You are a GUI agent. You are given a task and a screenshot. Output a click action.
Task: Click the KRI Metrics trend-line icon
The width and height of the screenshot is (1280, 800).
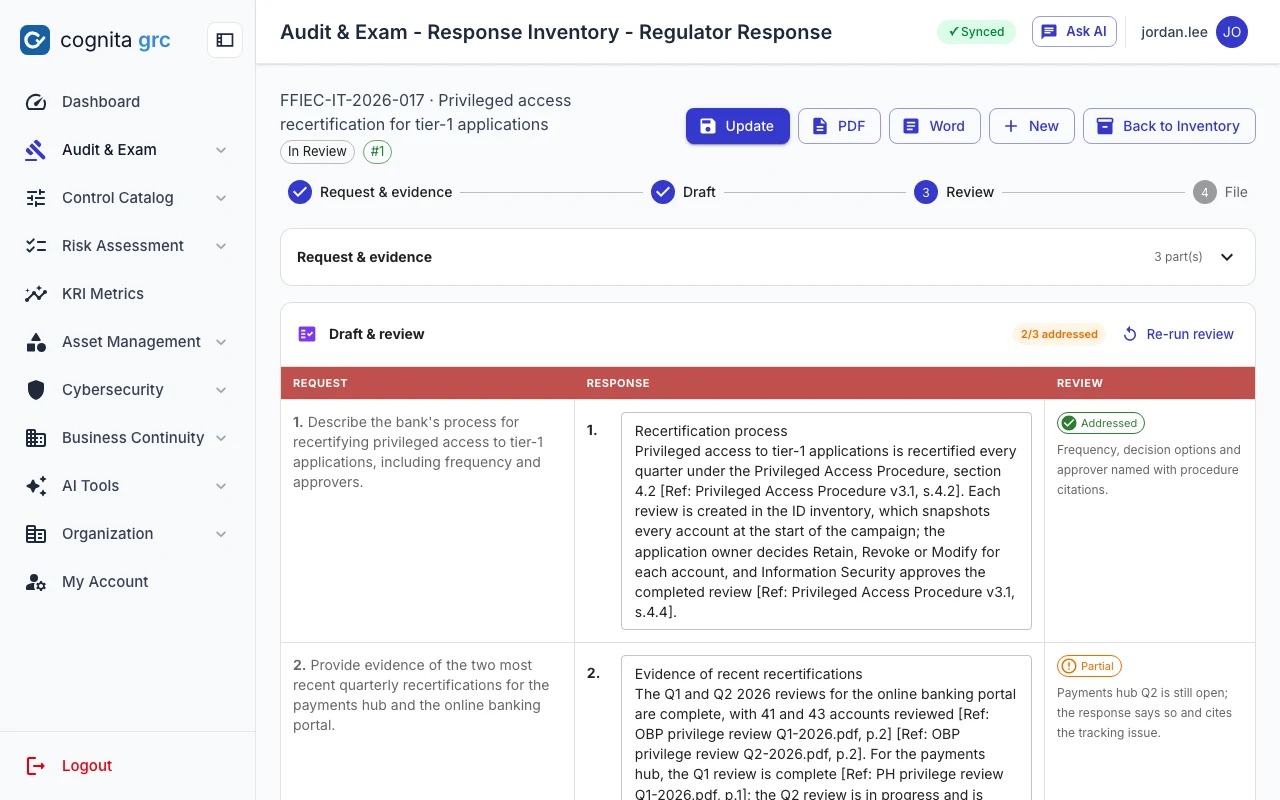coord(36,294)
